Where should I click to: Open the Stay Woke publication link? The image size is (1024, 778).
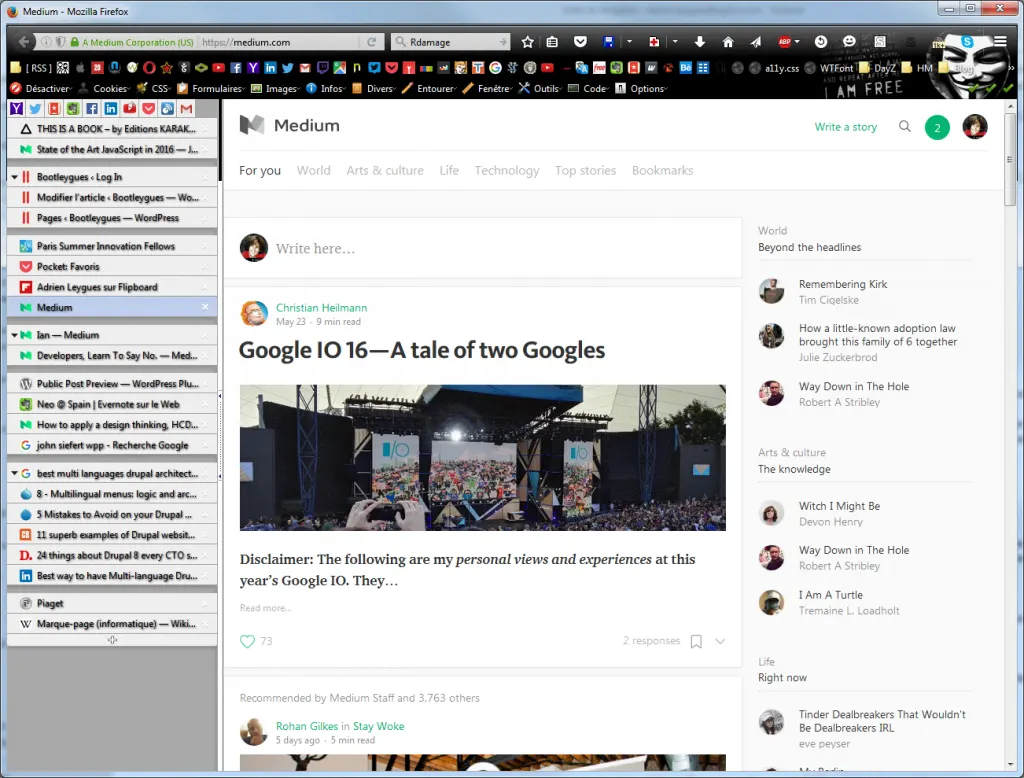pos(378,726)
